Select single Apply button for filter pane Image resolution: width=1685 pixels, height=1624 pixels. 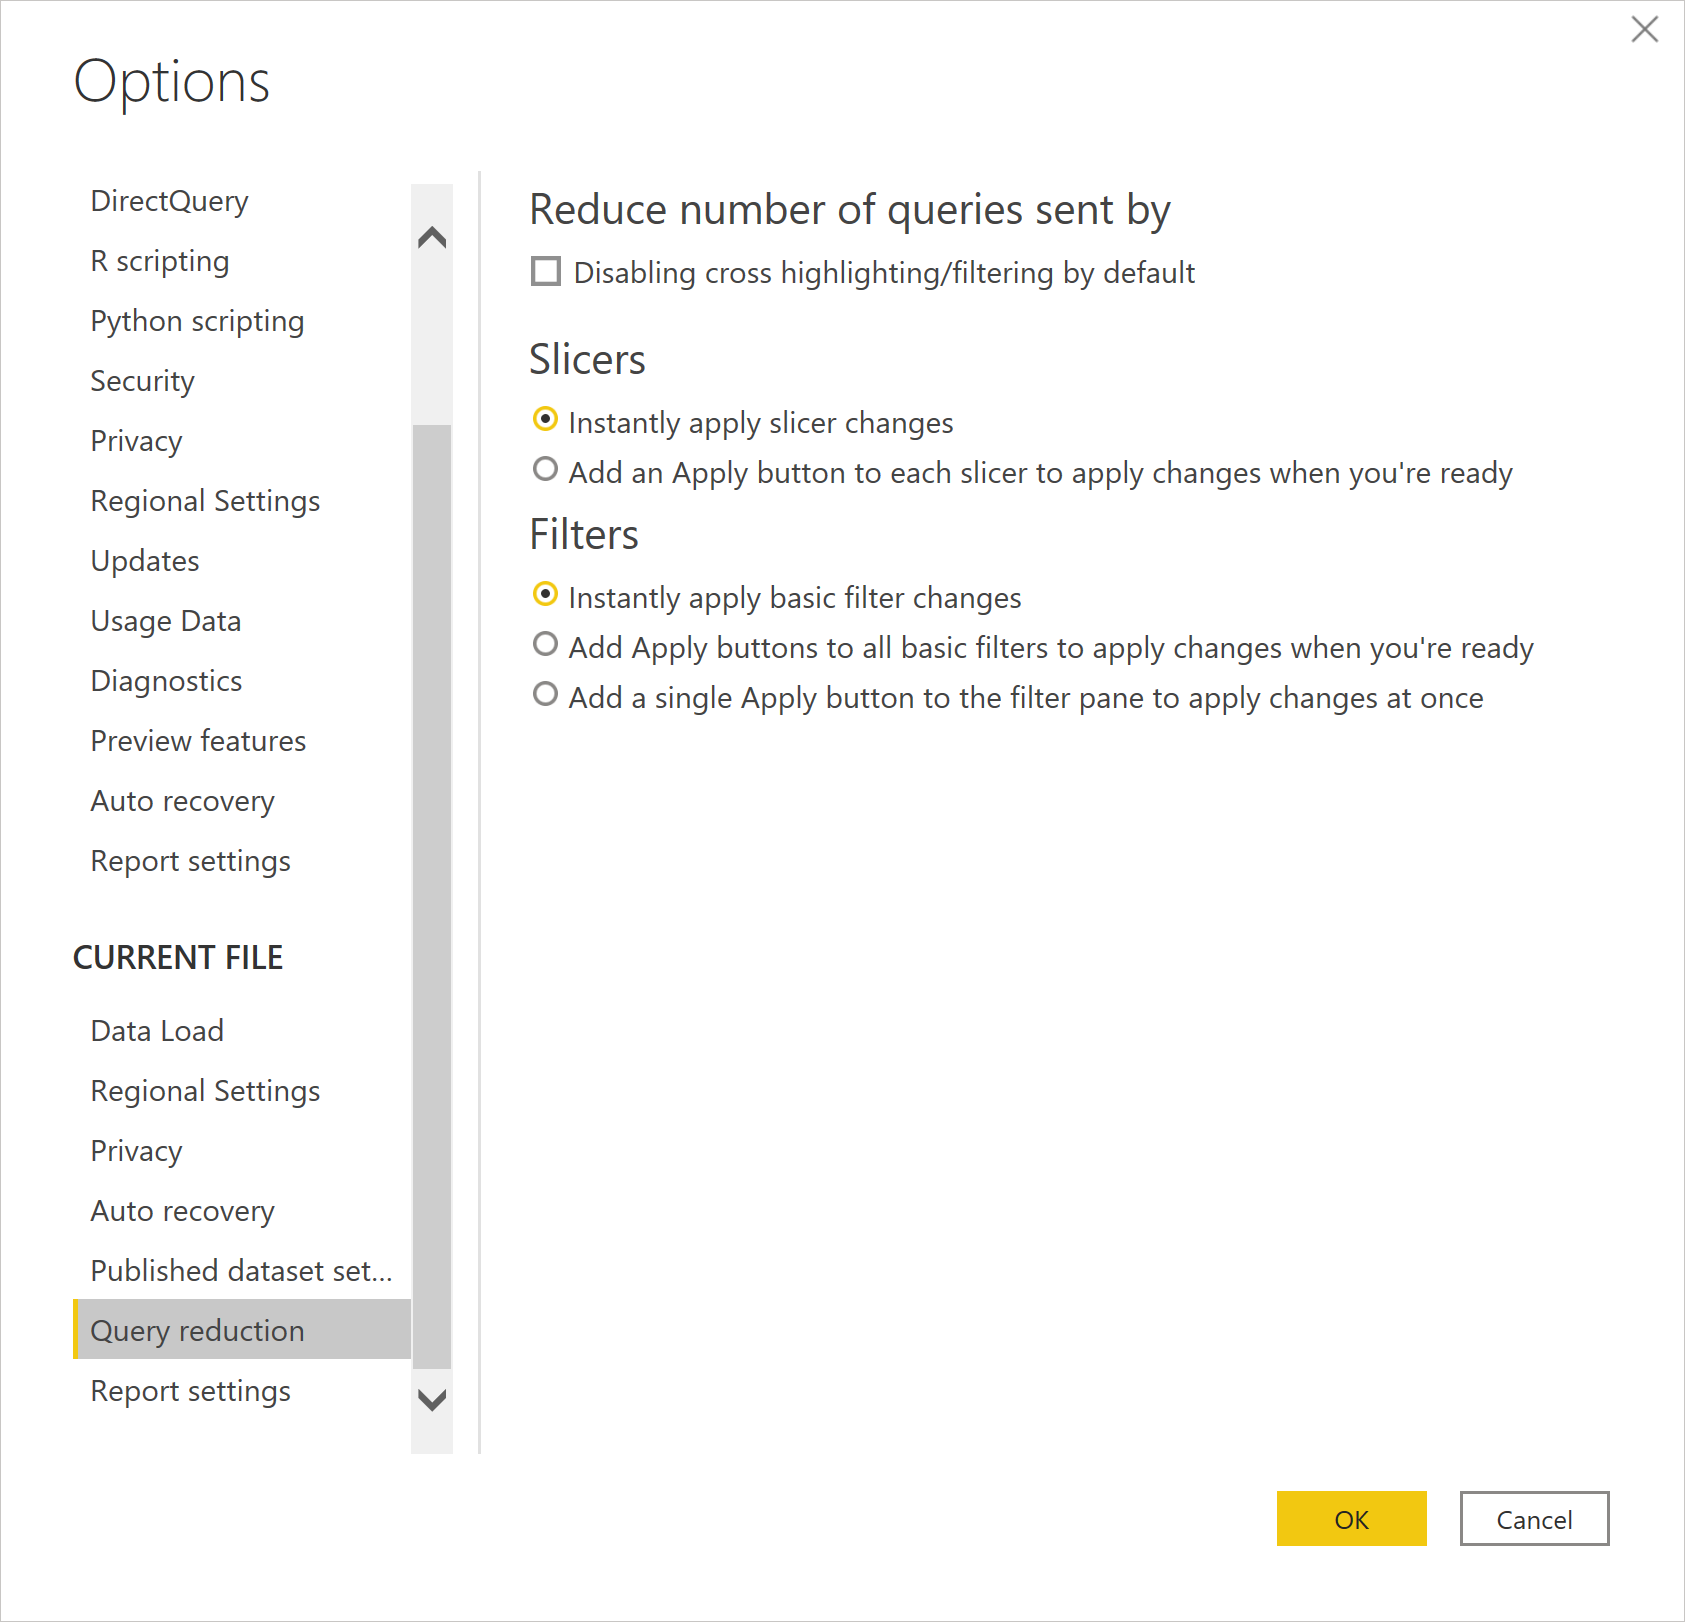pos(545,694)
